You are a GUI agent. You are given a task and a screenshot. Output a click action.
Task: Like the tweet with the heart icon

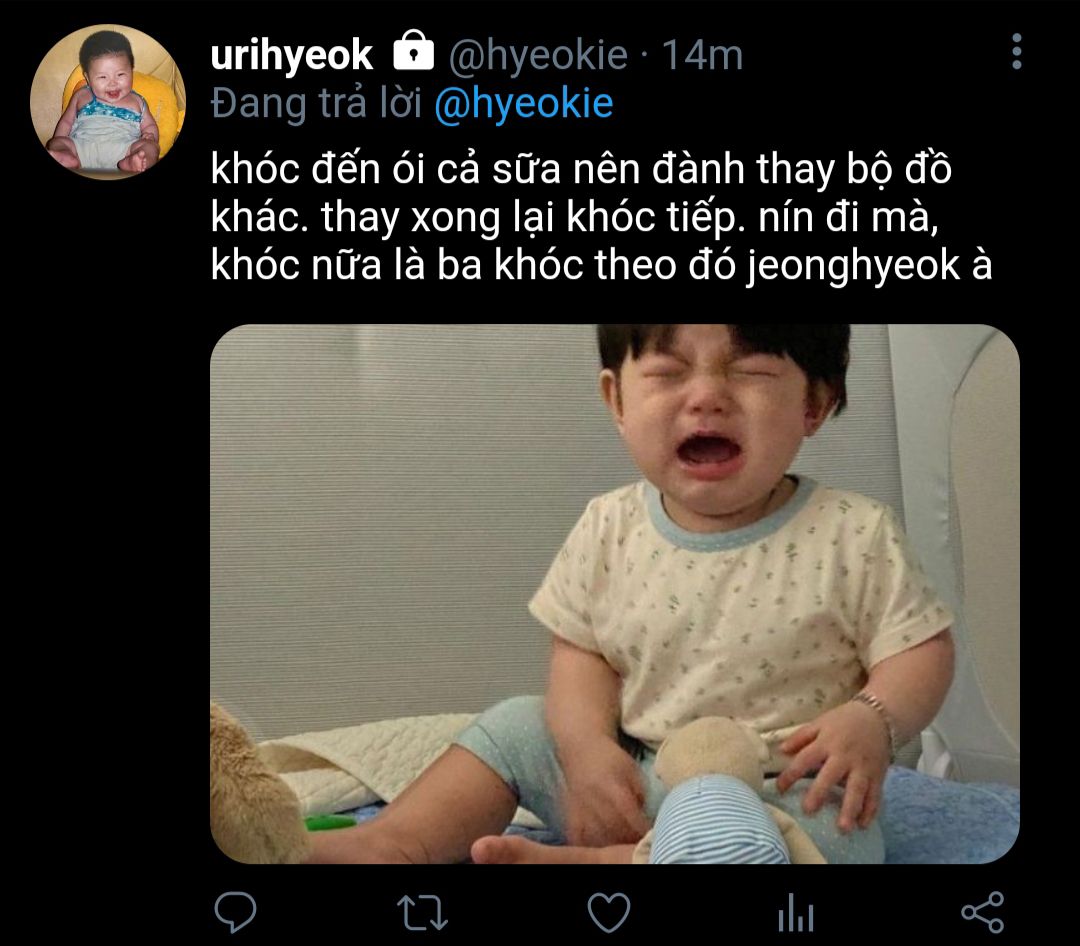pos(608,912)
